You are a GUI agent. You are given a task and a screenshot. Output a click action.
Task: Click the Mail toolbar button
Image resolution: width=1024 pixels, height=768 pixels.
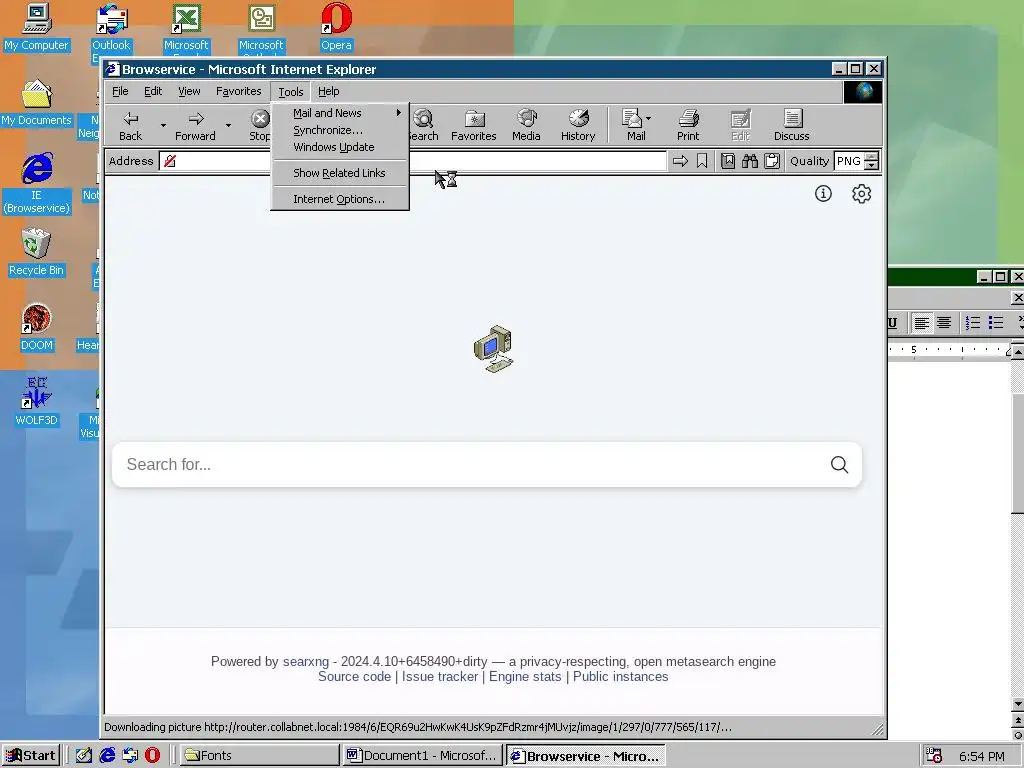point(633,125)
